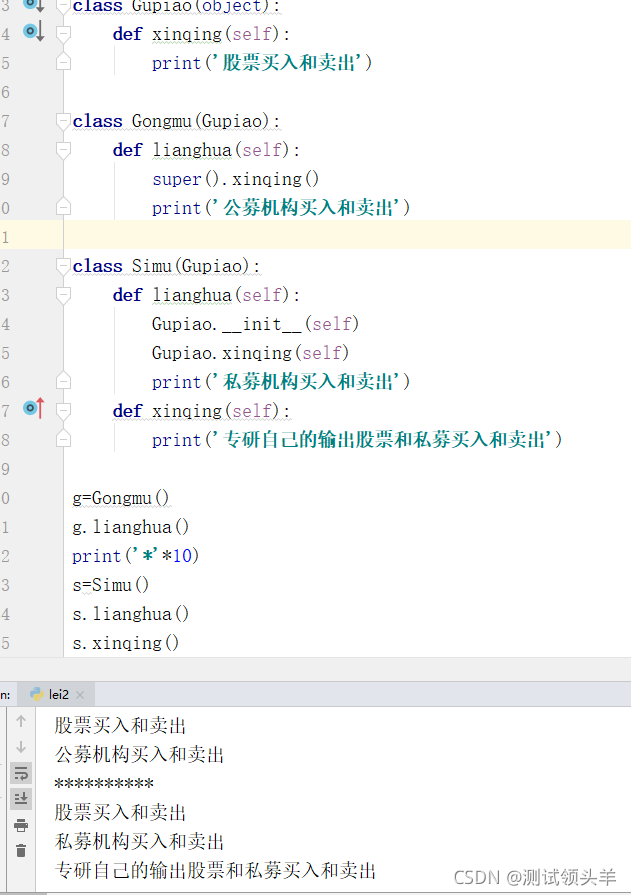The image size is (631, 895).
Task: Click the Python icon on lei2 tab
Action: [x=36, y=694]
